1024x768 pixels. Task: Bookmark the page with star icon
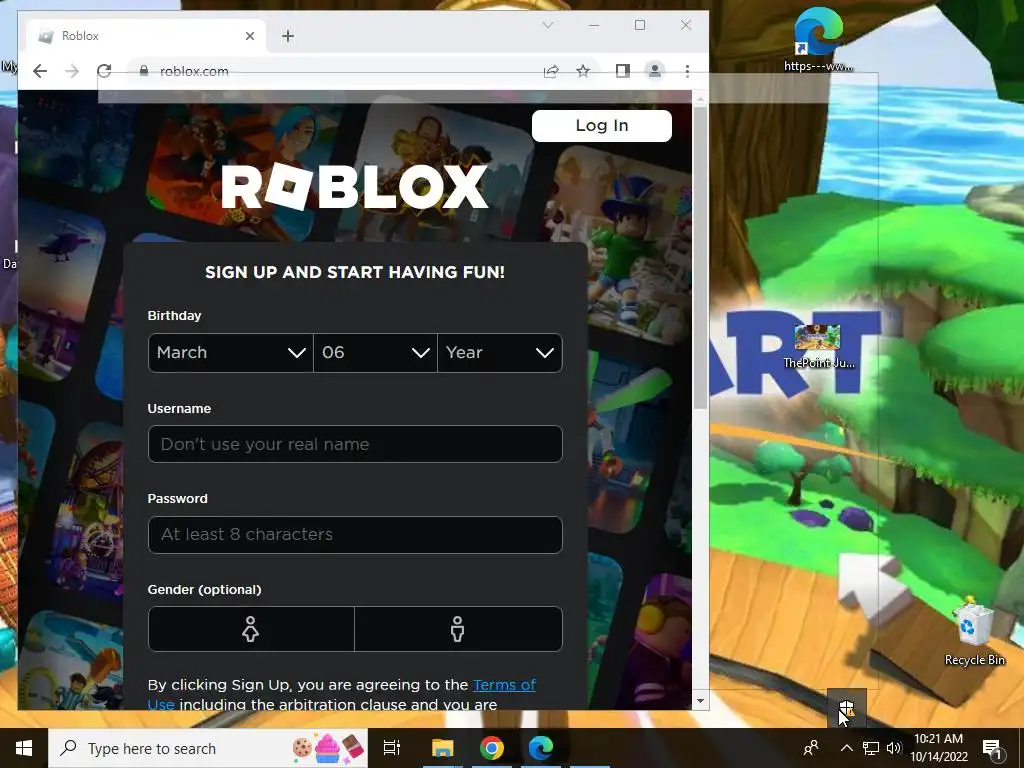tap(583, 71)
